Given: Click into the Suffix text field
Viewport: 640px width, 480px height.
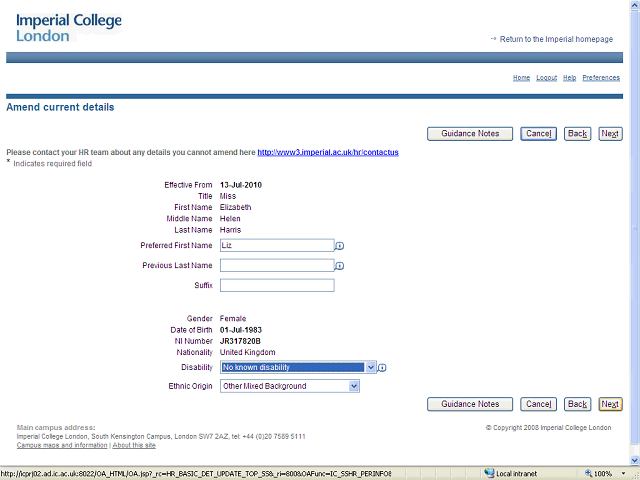Looking at the screenshot, I should coord(277,285).
